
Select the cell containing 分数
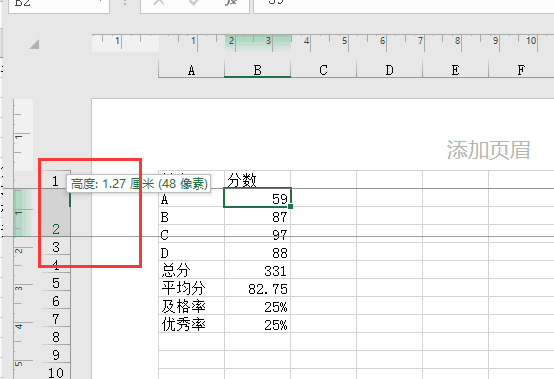point(257,180)
